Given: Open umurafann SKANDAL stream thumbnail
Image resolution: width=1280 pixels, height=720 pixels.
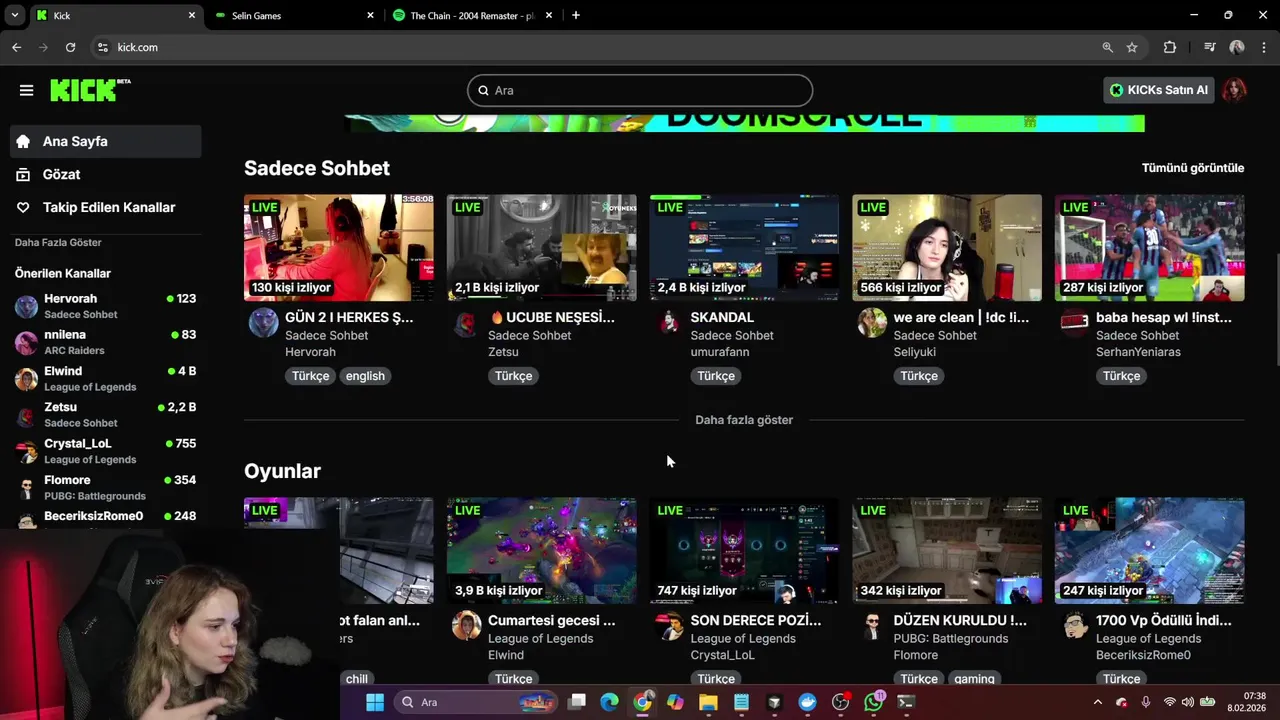Looking at the screenshot, I should 744,247.
